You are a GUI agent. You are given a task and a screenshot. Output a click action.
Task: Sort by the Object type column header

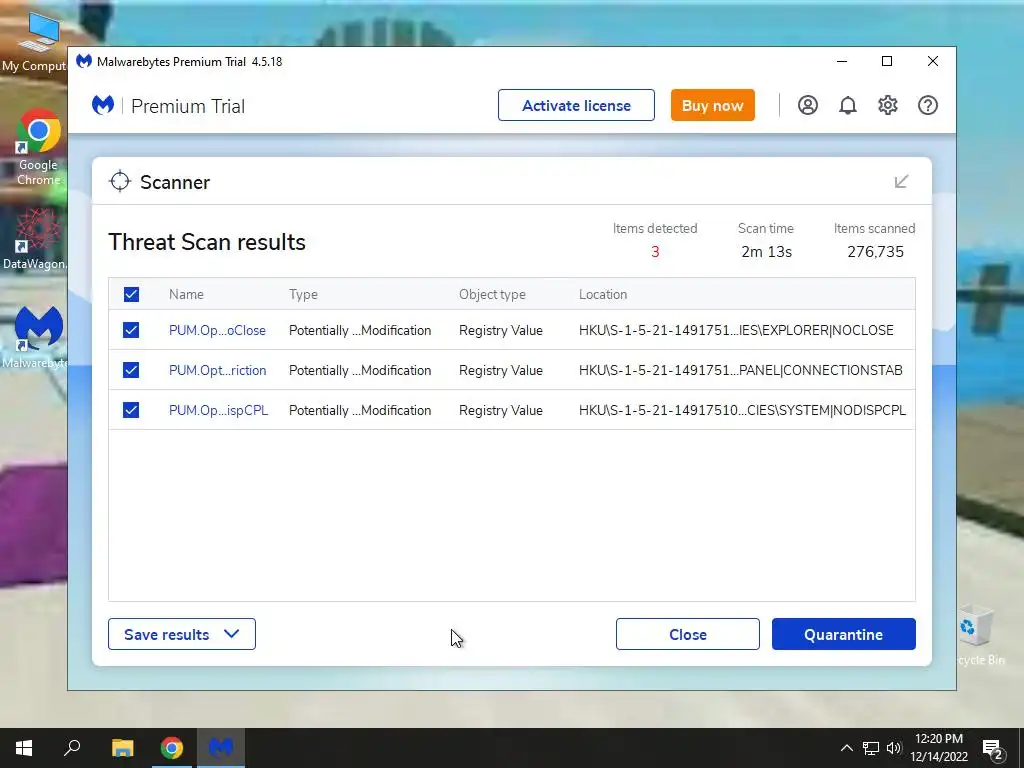(x=492, y=295)
